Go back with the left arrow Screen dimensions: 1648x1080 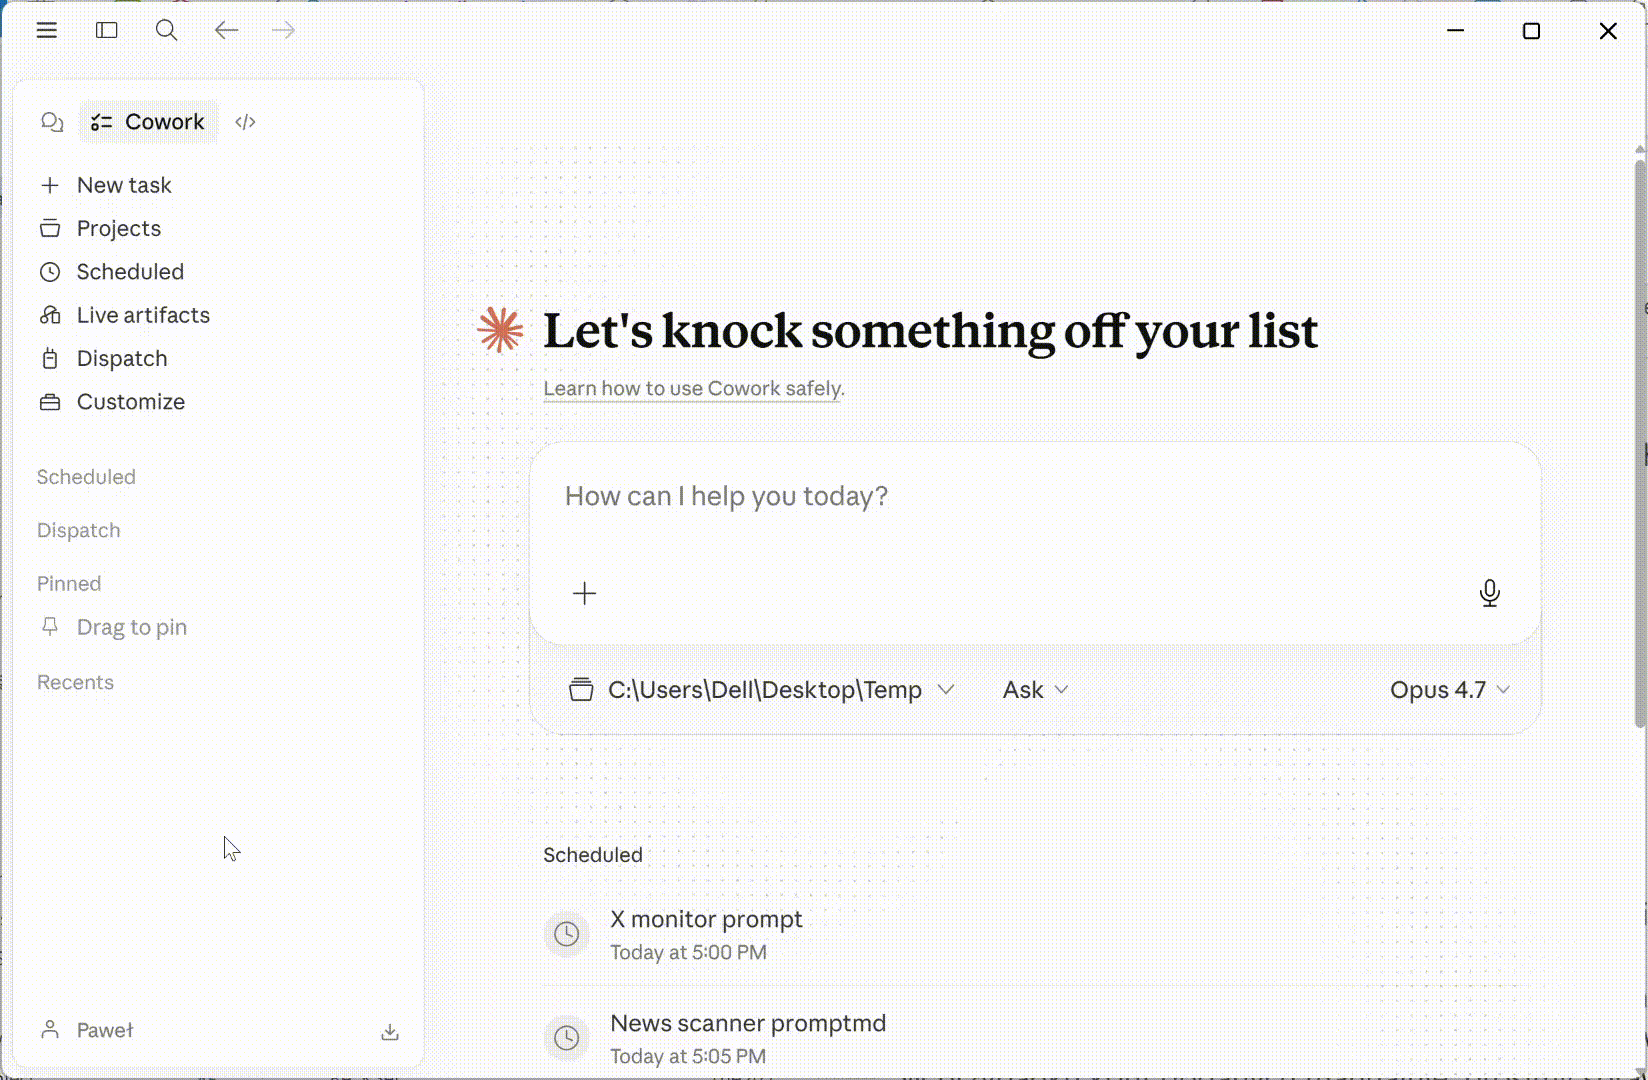[x=227, y=30]
